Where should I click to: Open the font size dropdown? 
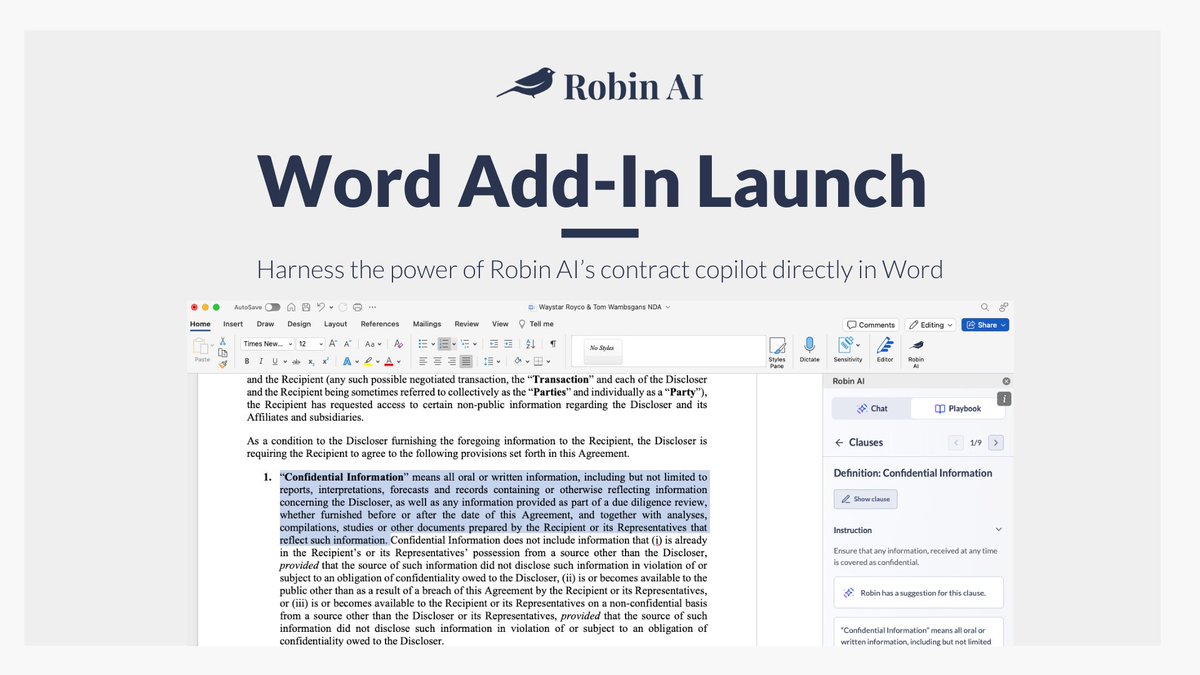coord(312,343)
